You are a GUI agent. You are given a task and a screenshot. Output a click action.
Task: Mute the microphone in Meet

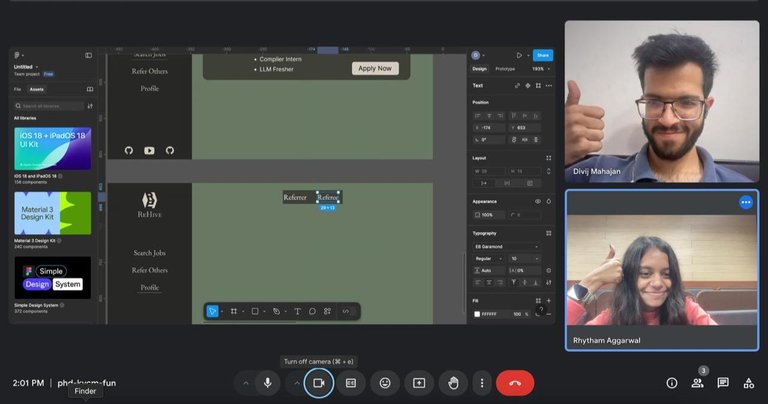coord(267,383)
